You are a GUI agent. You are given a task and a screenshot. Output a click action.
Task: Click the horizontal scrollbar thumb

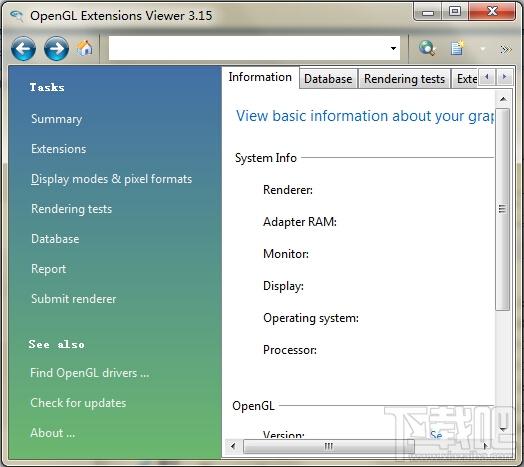[x=329, y=446]
